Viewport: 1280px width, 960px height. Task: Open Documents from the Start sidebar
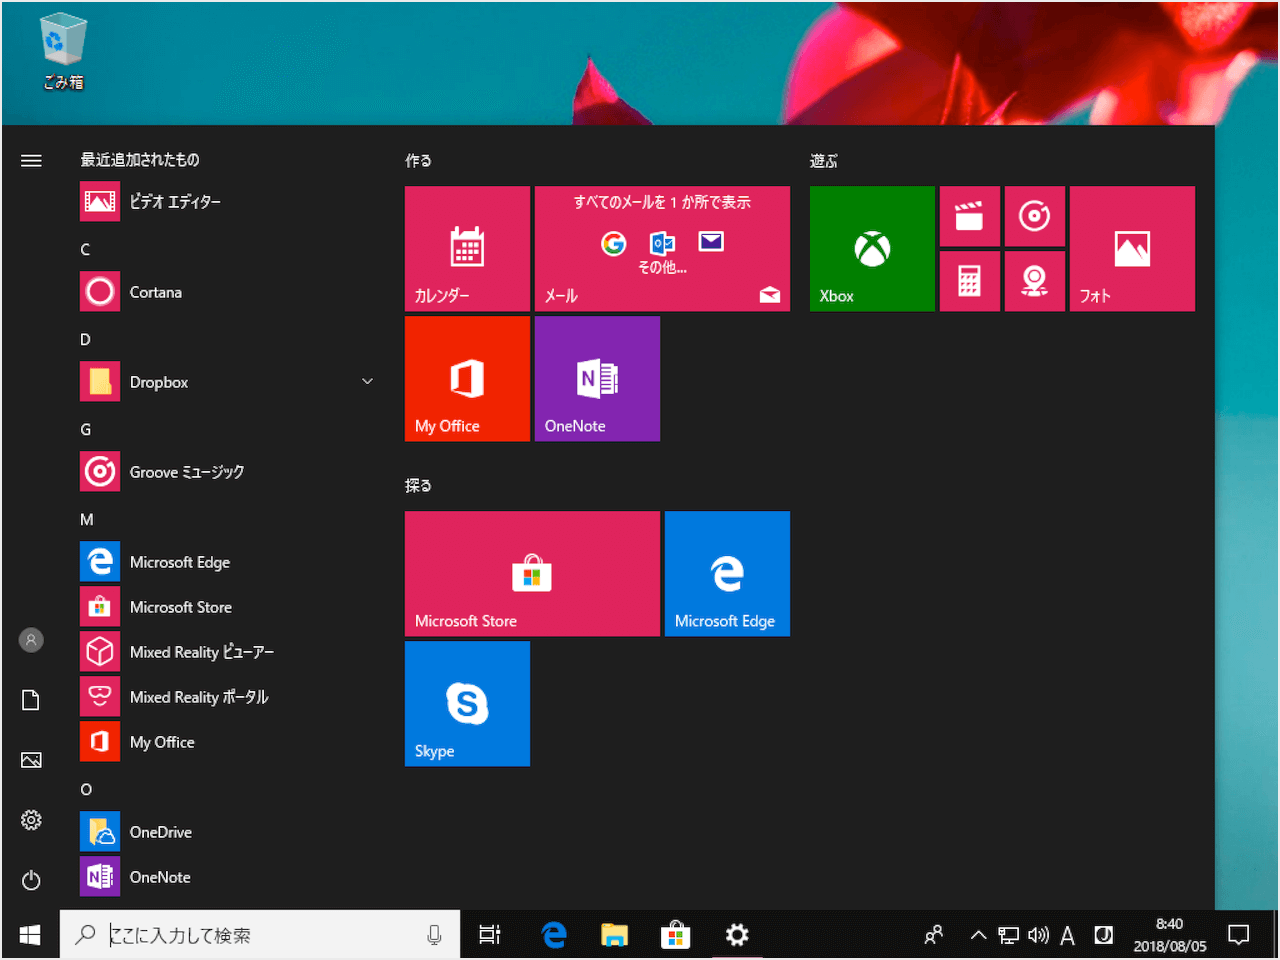[31, 700]
